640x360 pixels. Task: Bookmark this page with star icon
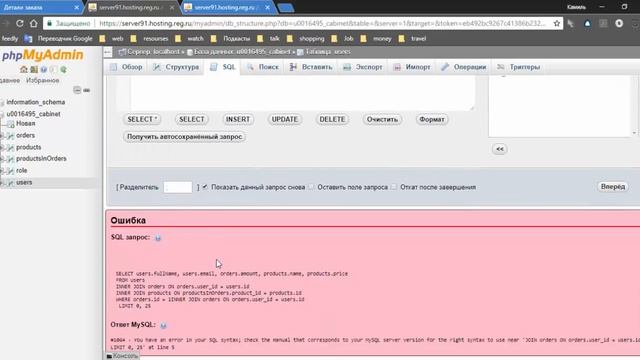pyautogui.click(x=557, y=24)
